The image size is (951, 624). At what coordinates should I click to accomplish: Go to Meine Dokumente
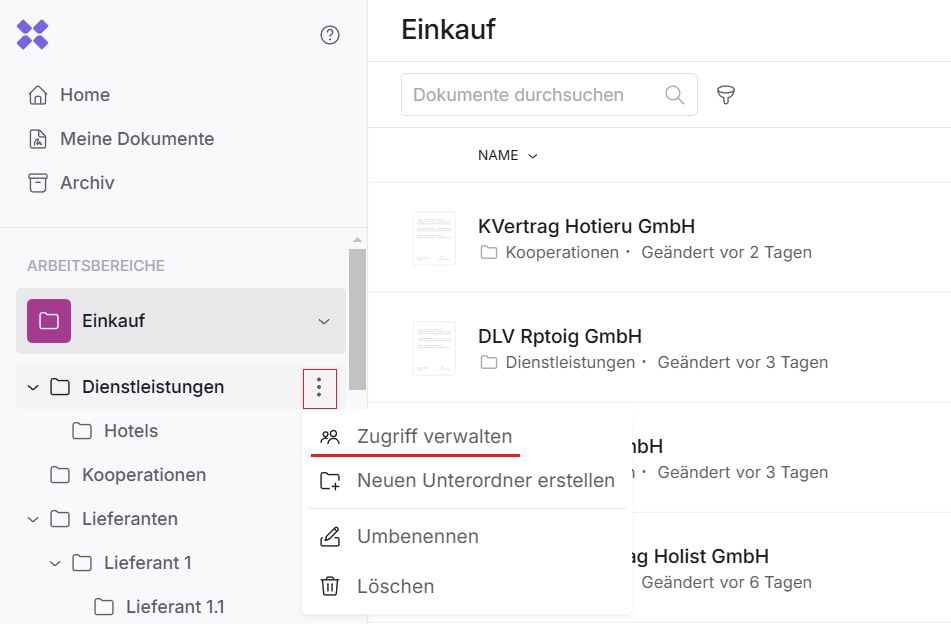136,139
